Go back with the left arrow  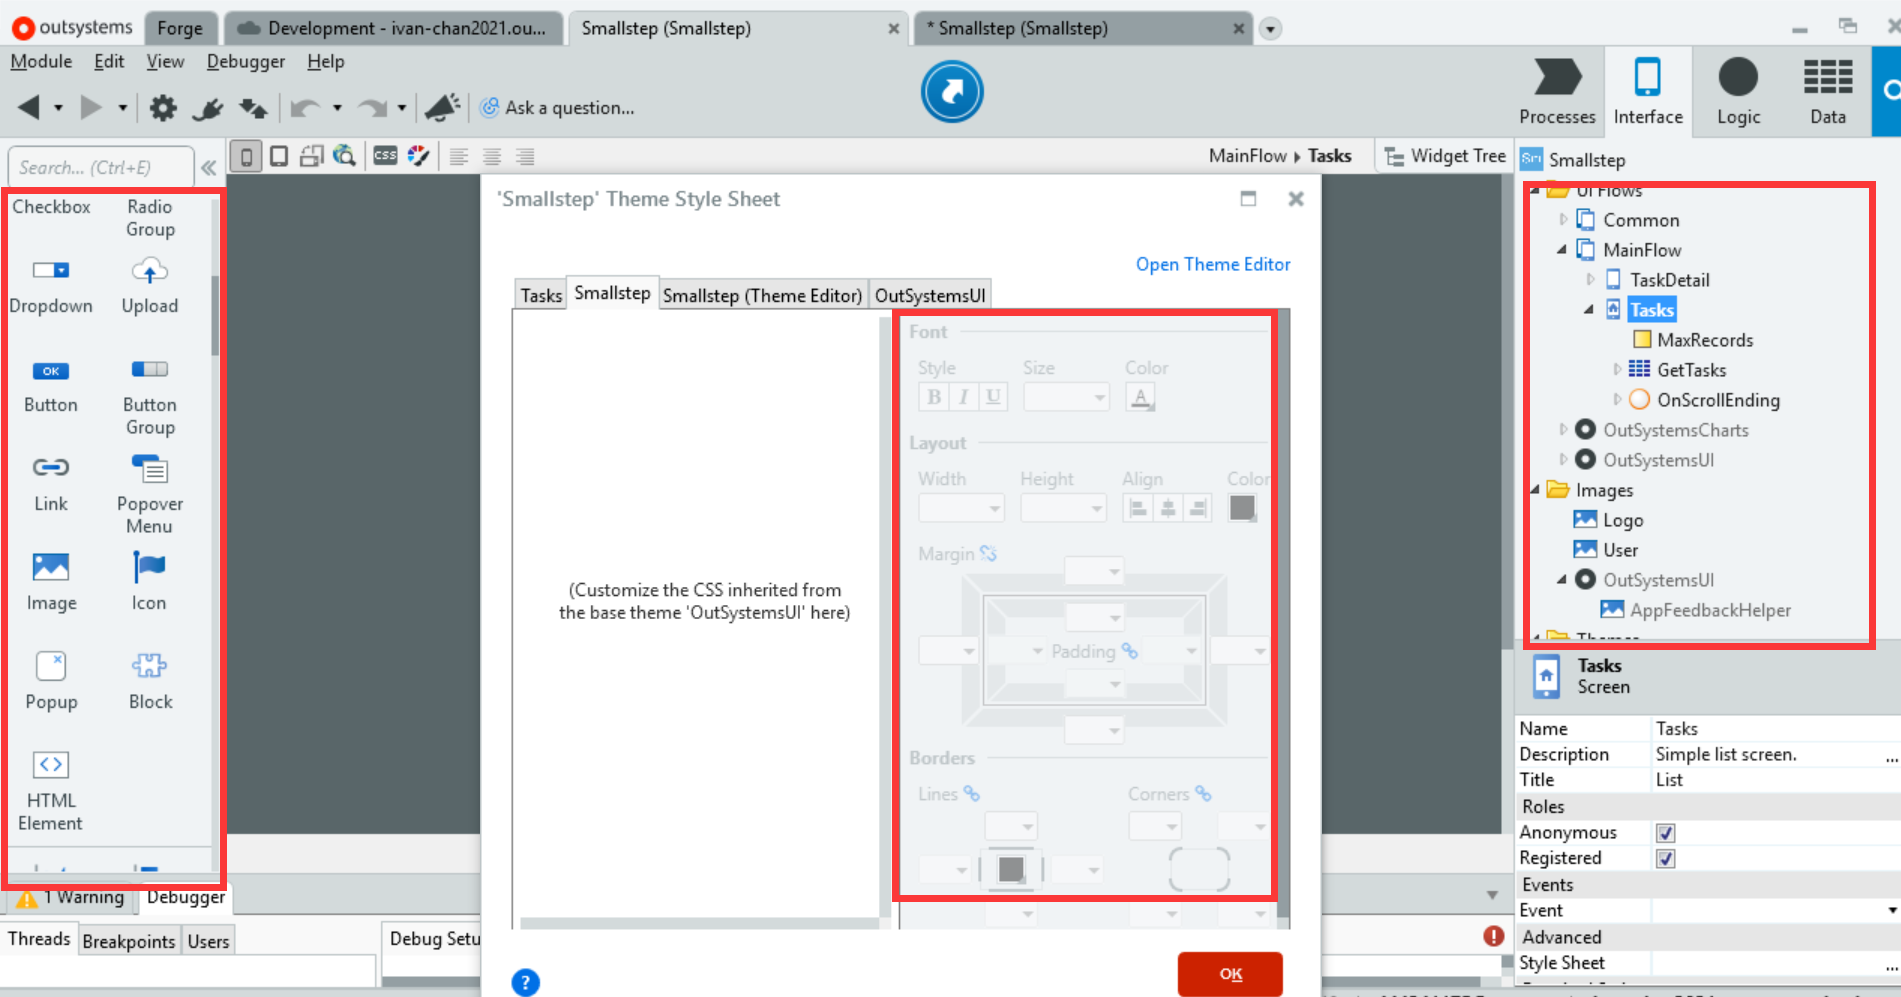pyautogui.click(x=29, y=107)
